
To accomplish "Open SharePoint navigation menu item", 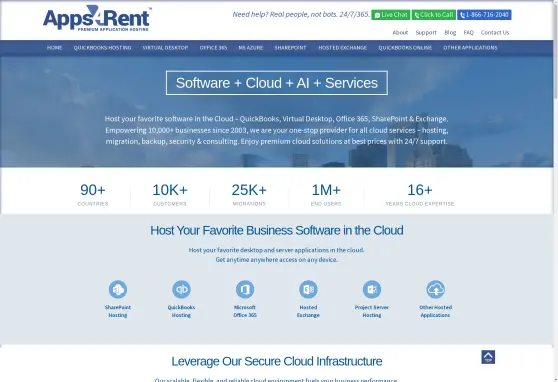I will tap(290, 48).
